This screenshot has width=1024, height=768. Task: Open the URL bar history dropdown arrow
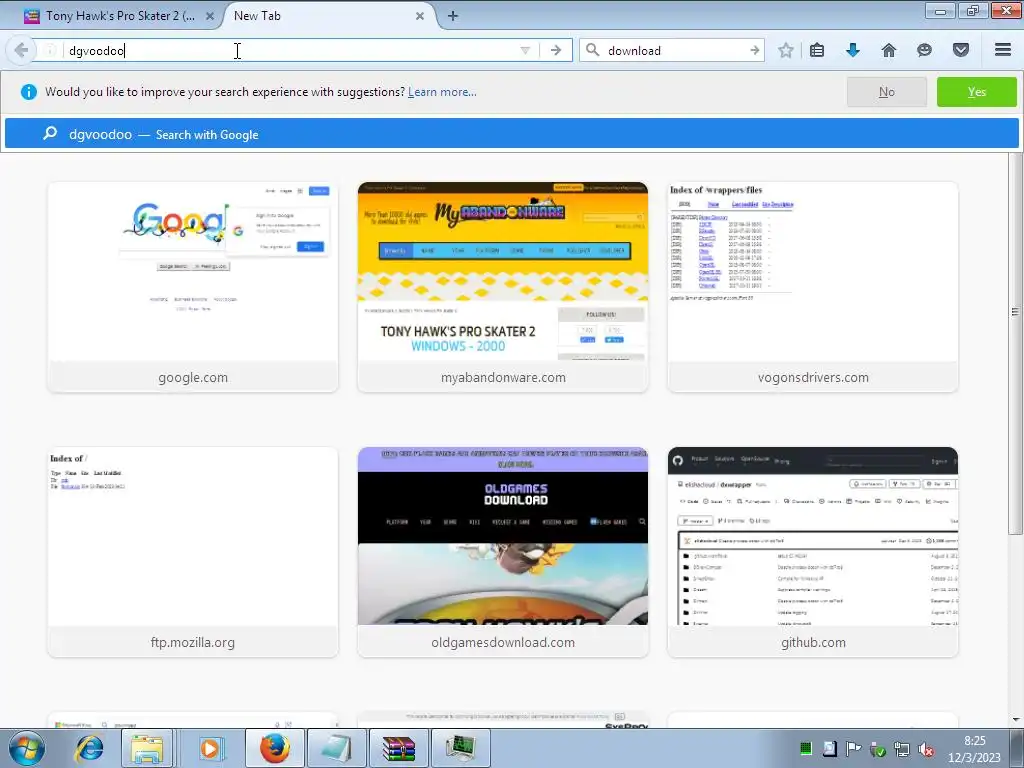[x=525, y=50]
